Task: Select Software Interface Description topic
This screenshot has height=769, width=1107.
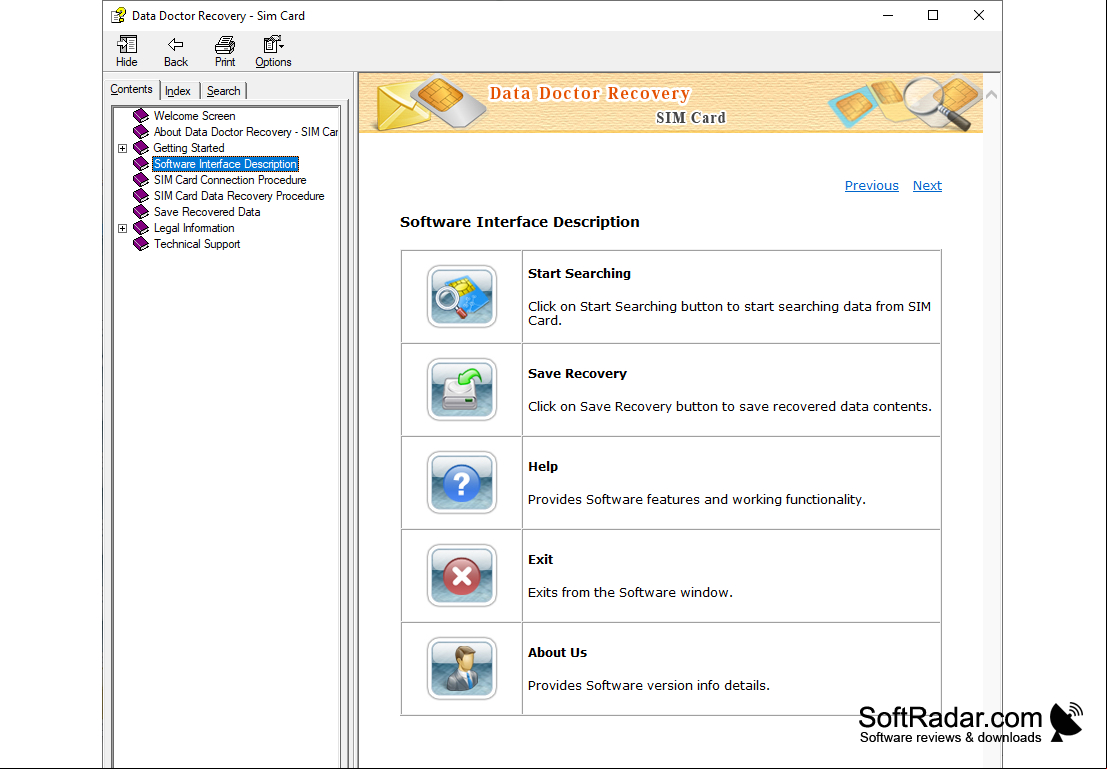Action: (225, 164)
